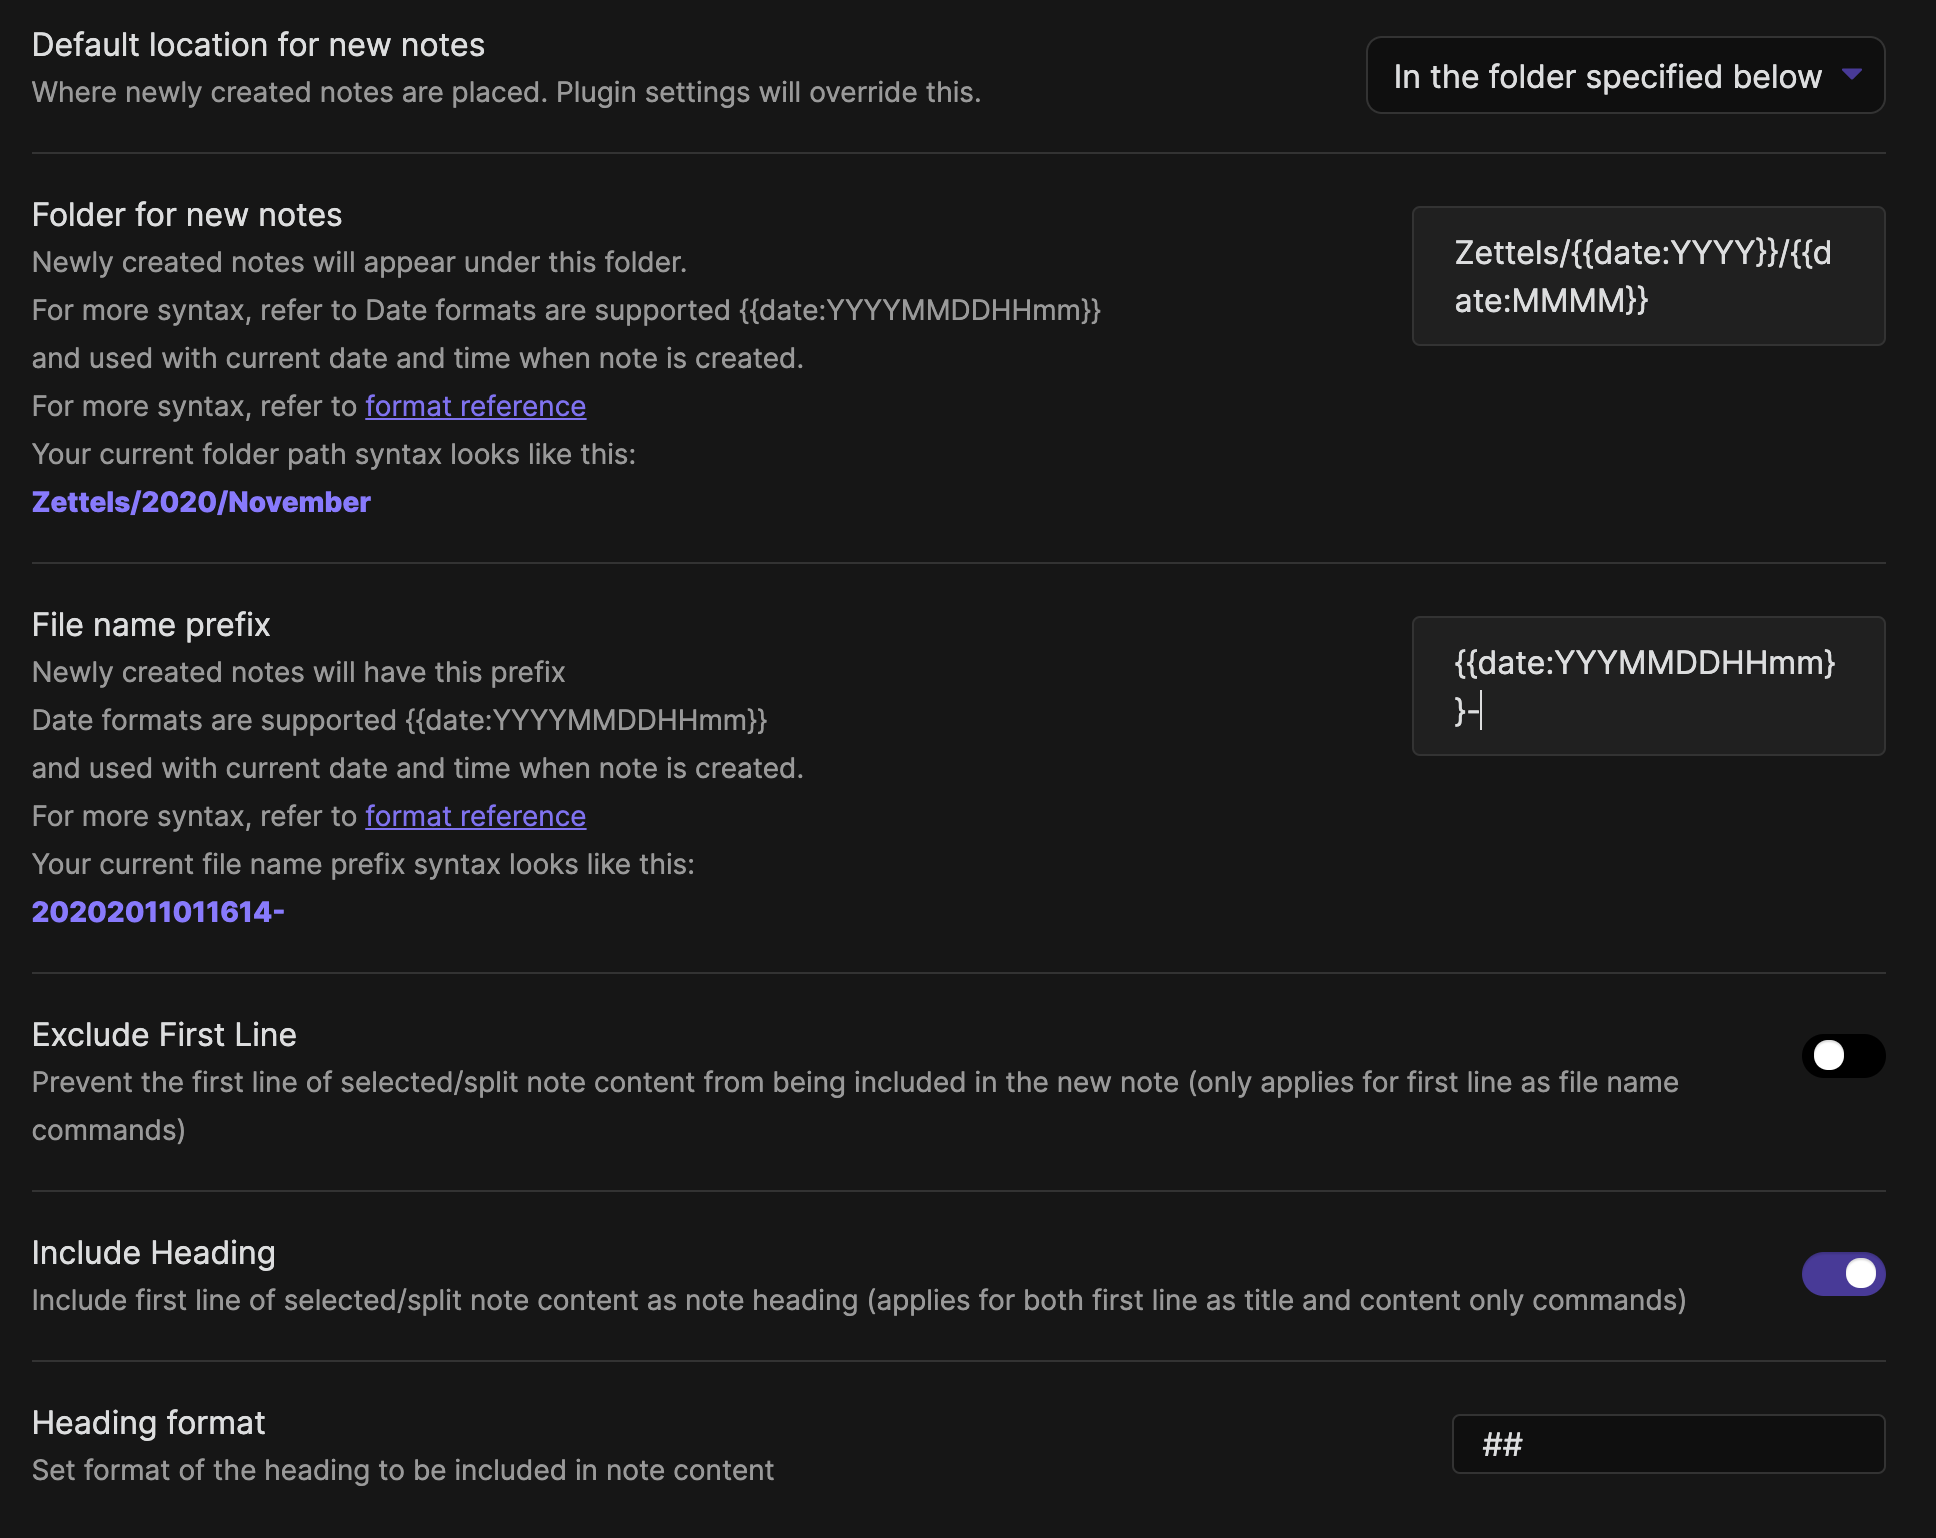Click the File name prefix text field
Viewport: 1936px width, 1538px height.
point(1647,686)
